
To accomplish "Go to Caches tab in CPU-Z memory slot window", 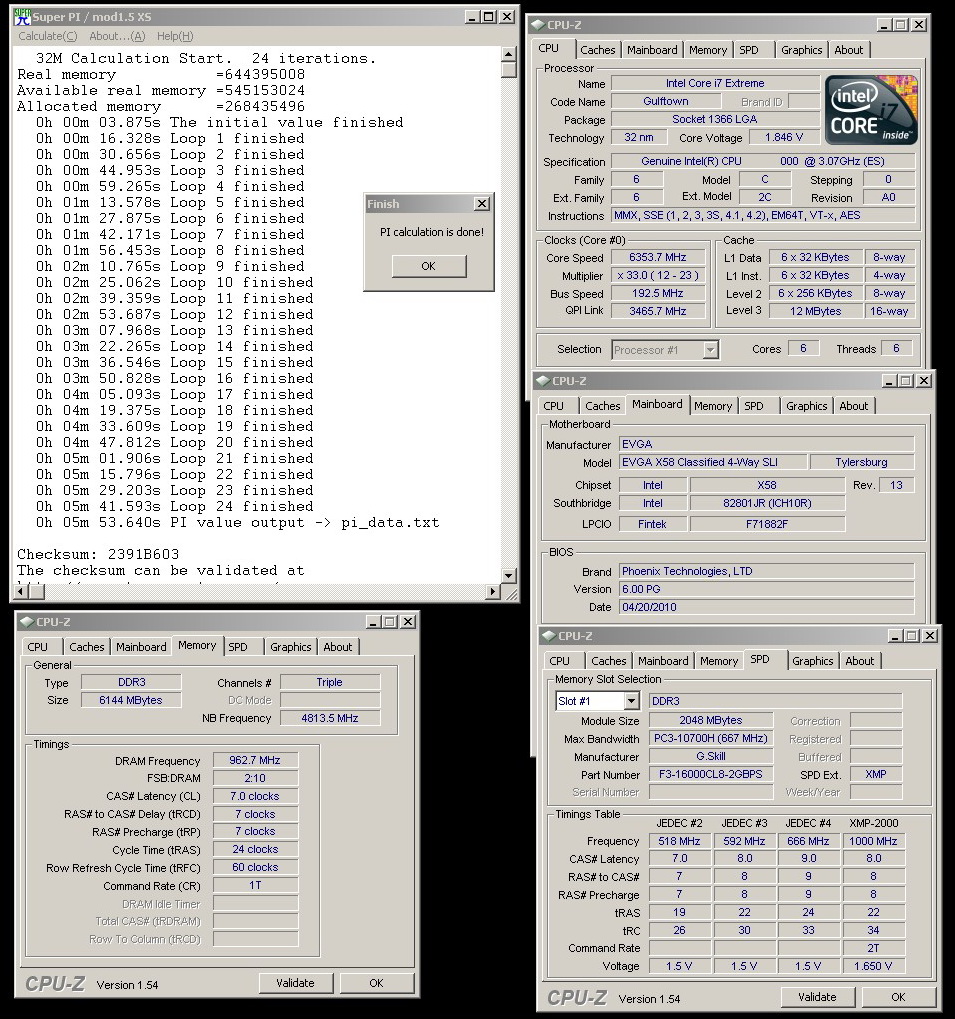I will [609, 661].
